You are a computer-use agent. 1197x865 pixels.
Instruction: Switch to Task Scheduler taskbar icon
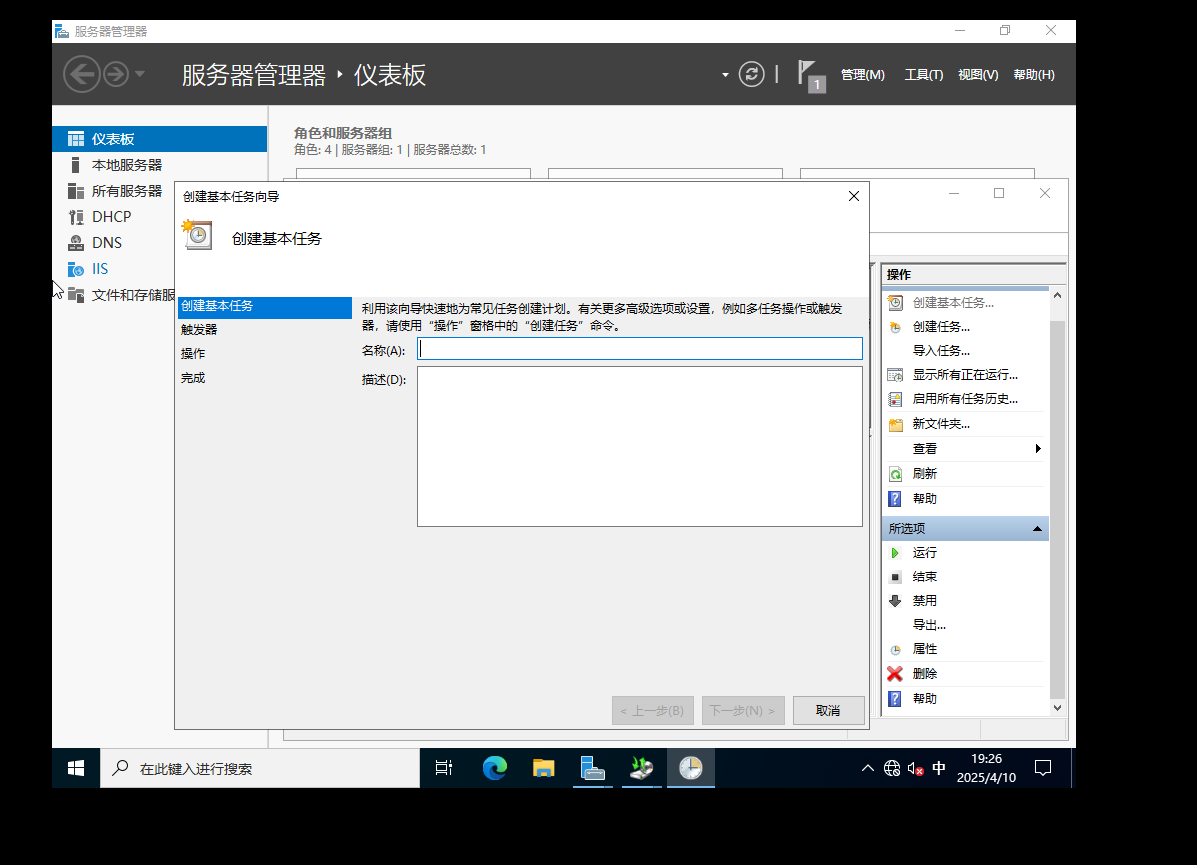tap(690, 768)
